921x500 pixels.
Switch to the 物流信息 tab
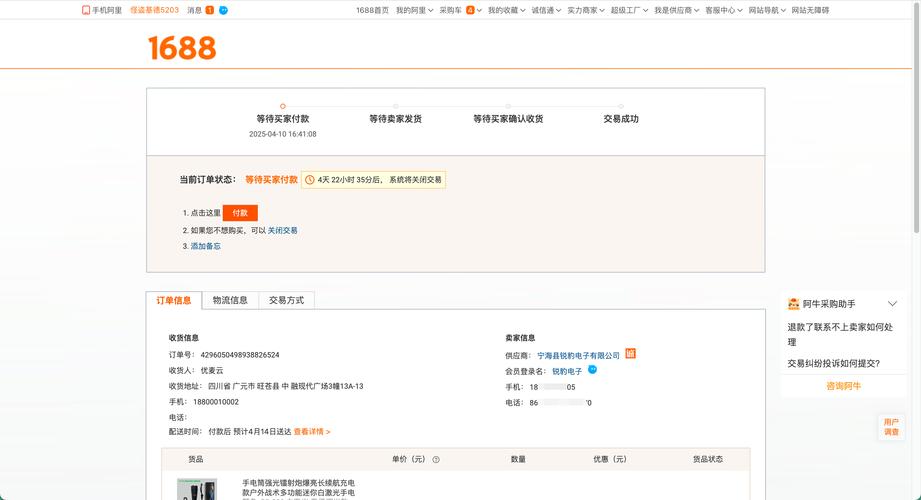pos(230,300)
